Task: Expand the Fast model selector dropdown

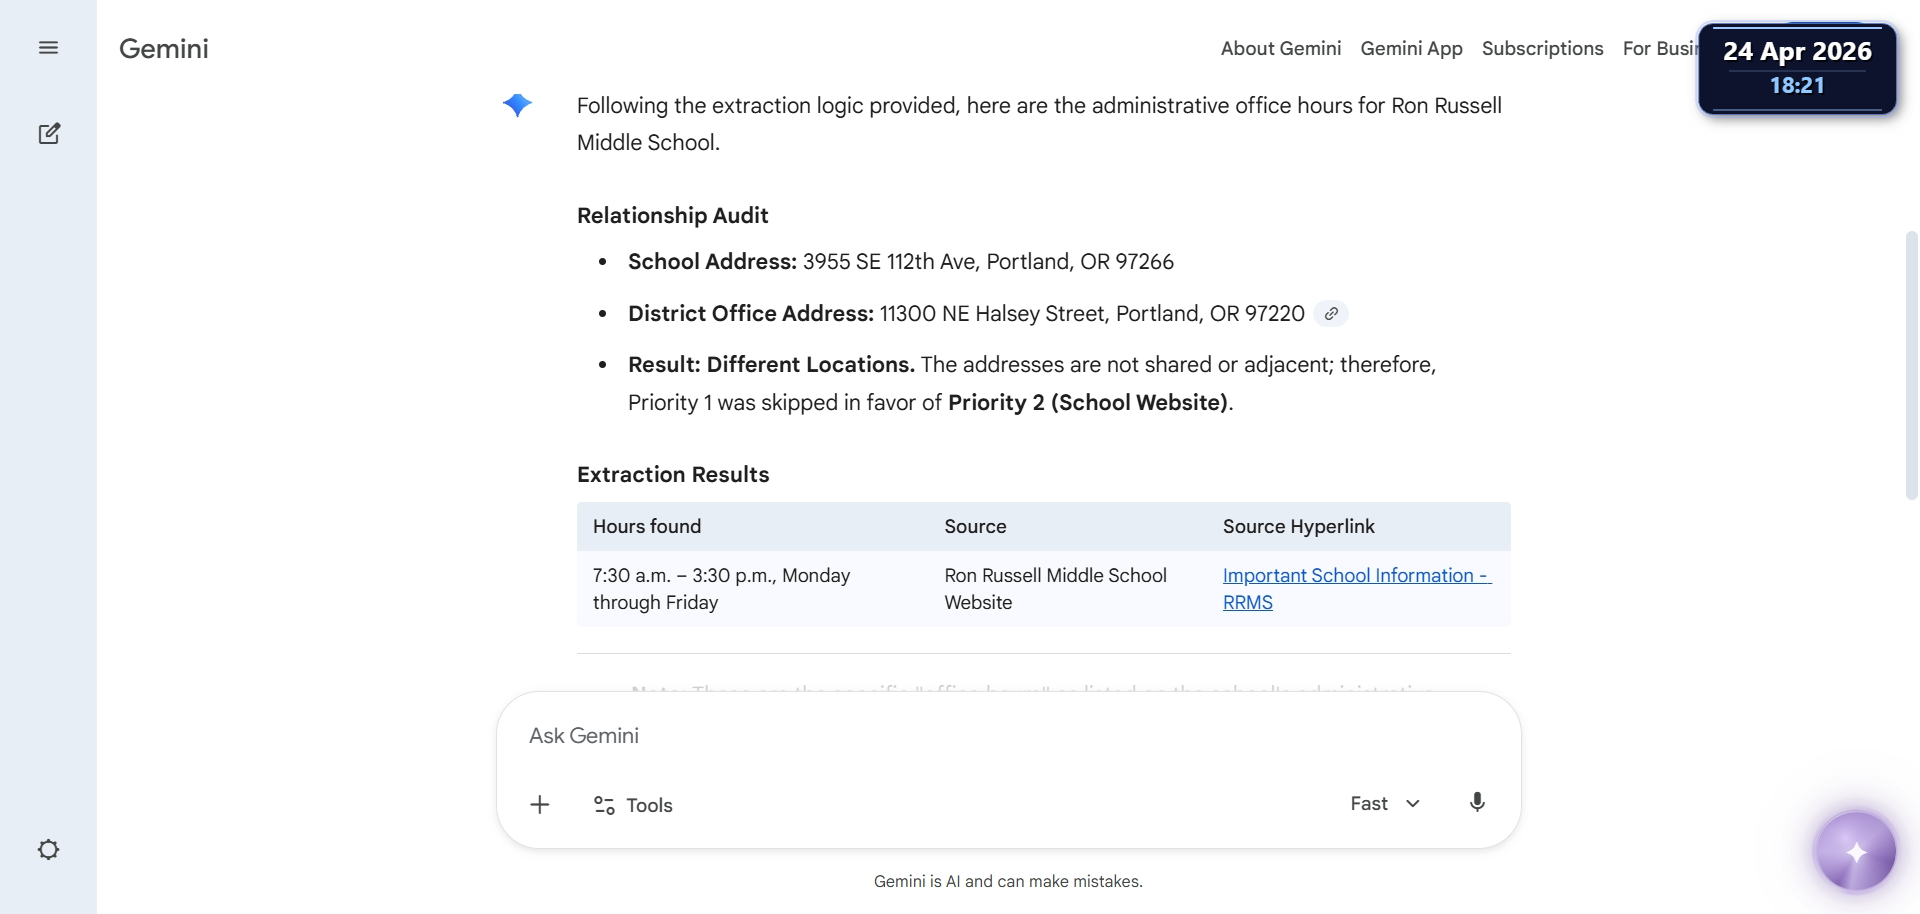Action: (x=1385, y=804)
